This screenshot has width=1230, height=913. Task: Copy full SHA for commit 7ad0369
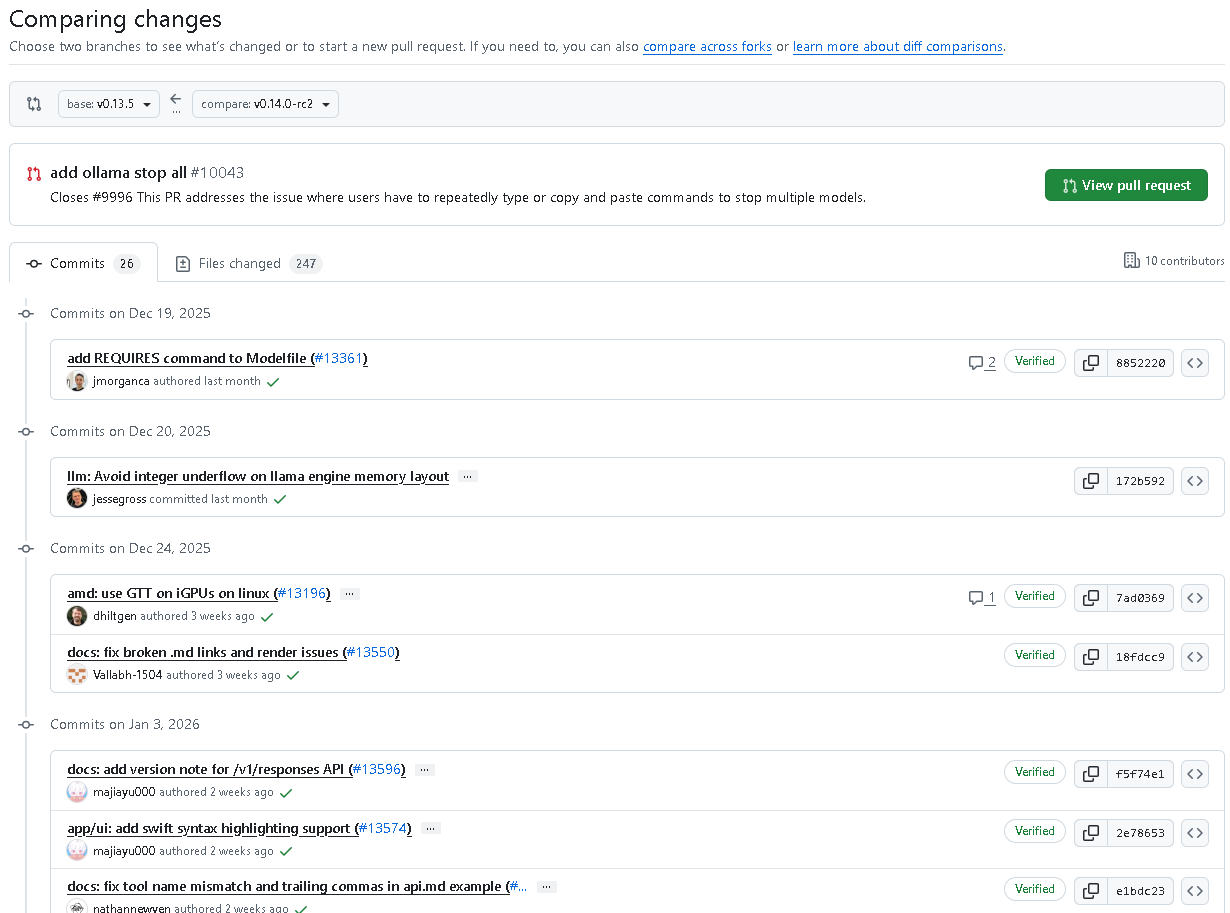point(1091,598)
